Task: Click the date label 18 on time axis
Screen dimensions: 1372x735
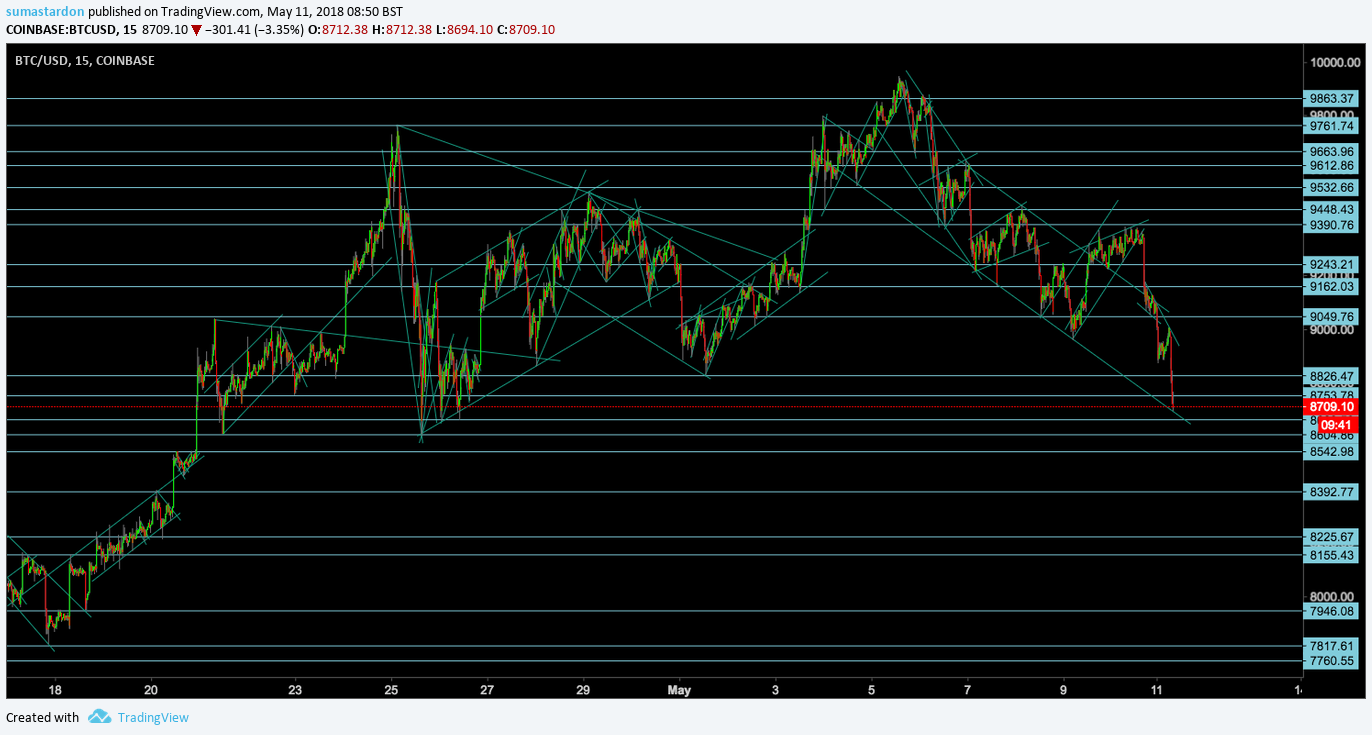Action: tap(55, 690)
